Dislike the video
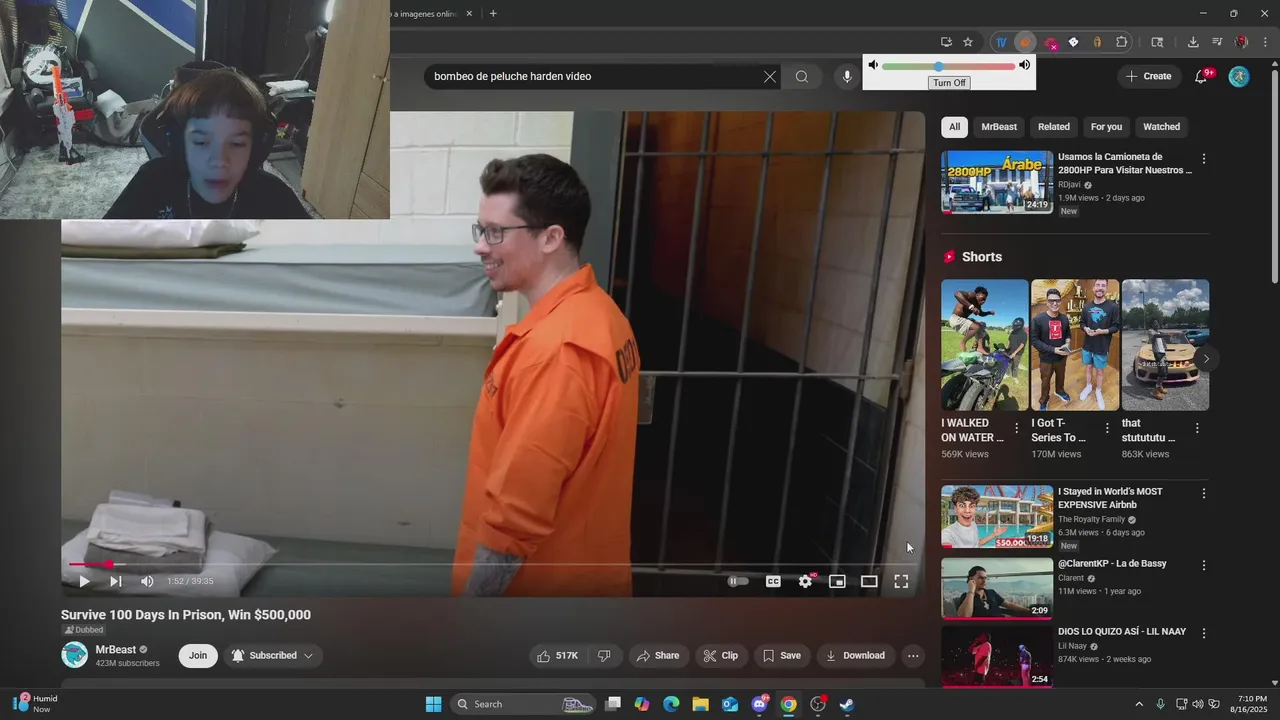The height and width of the screenshot is (720, 1280). (x=604, y=656)
